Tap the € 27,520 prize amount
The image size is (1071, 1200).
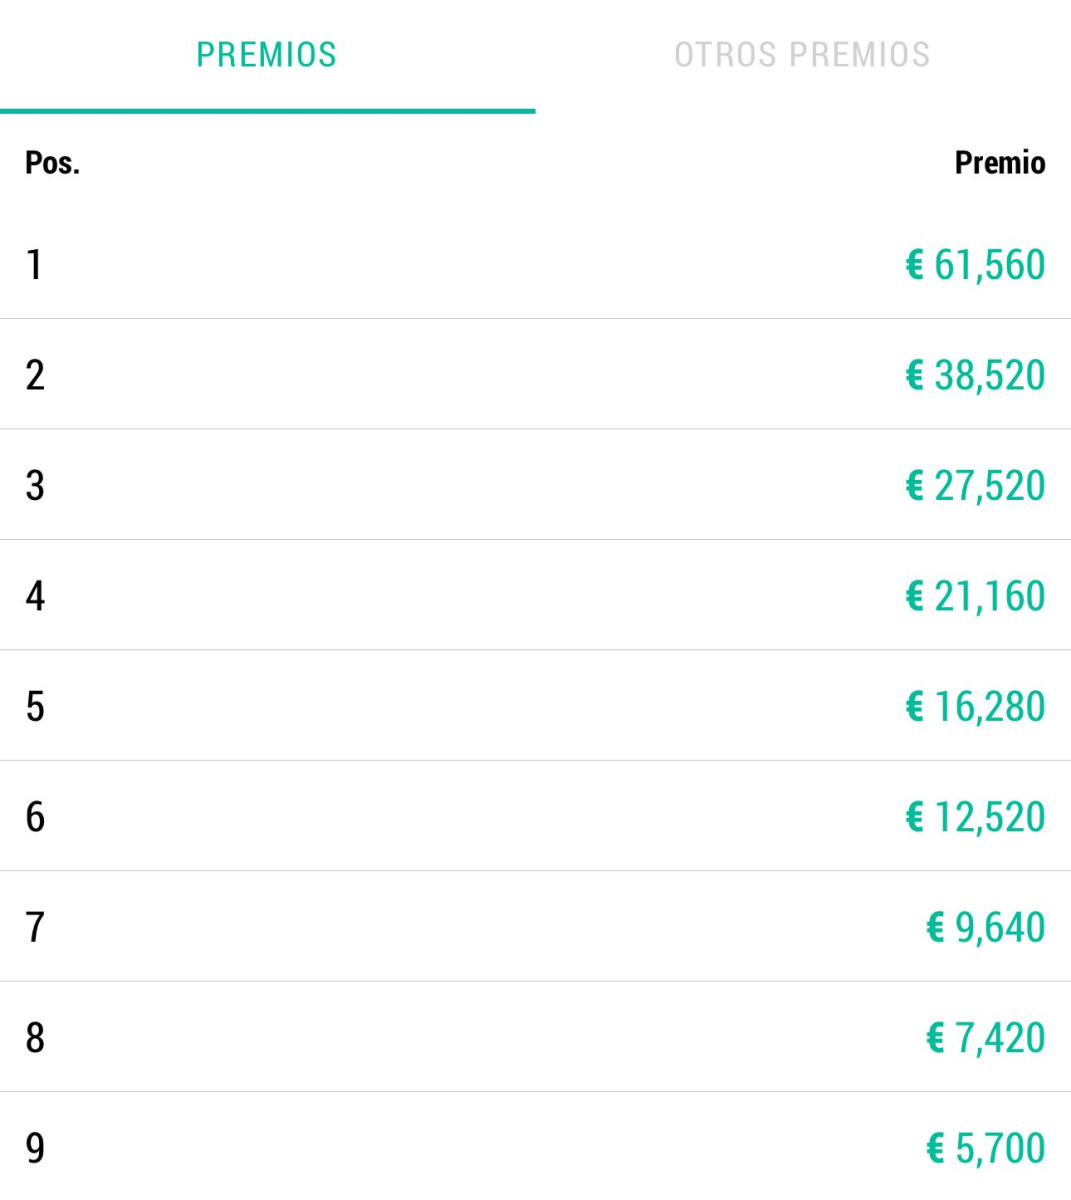[x=975, y=485]
